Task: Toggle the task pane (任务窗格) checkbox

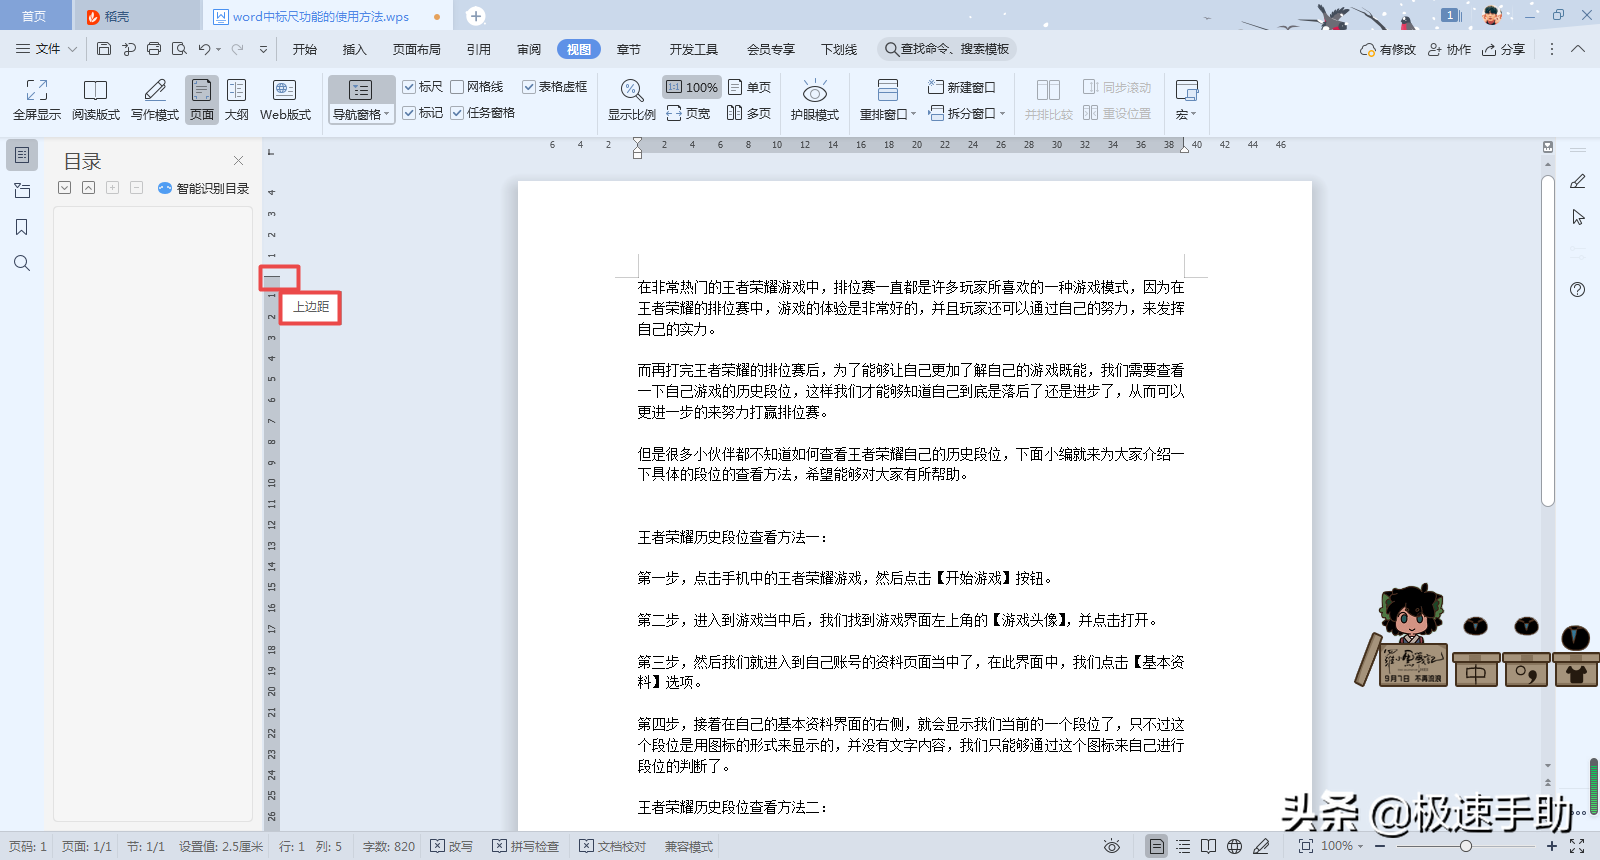Action: tap(457, 113)
